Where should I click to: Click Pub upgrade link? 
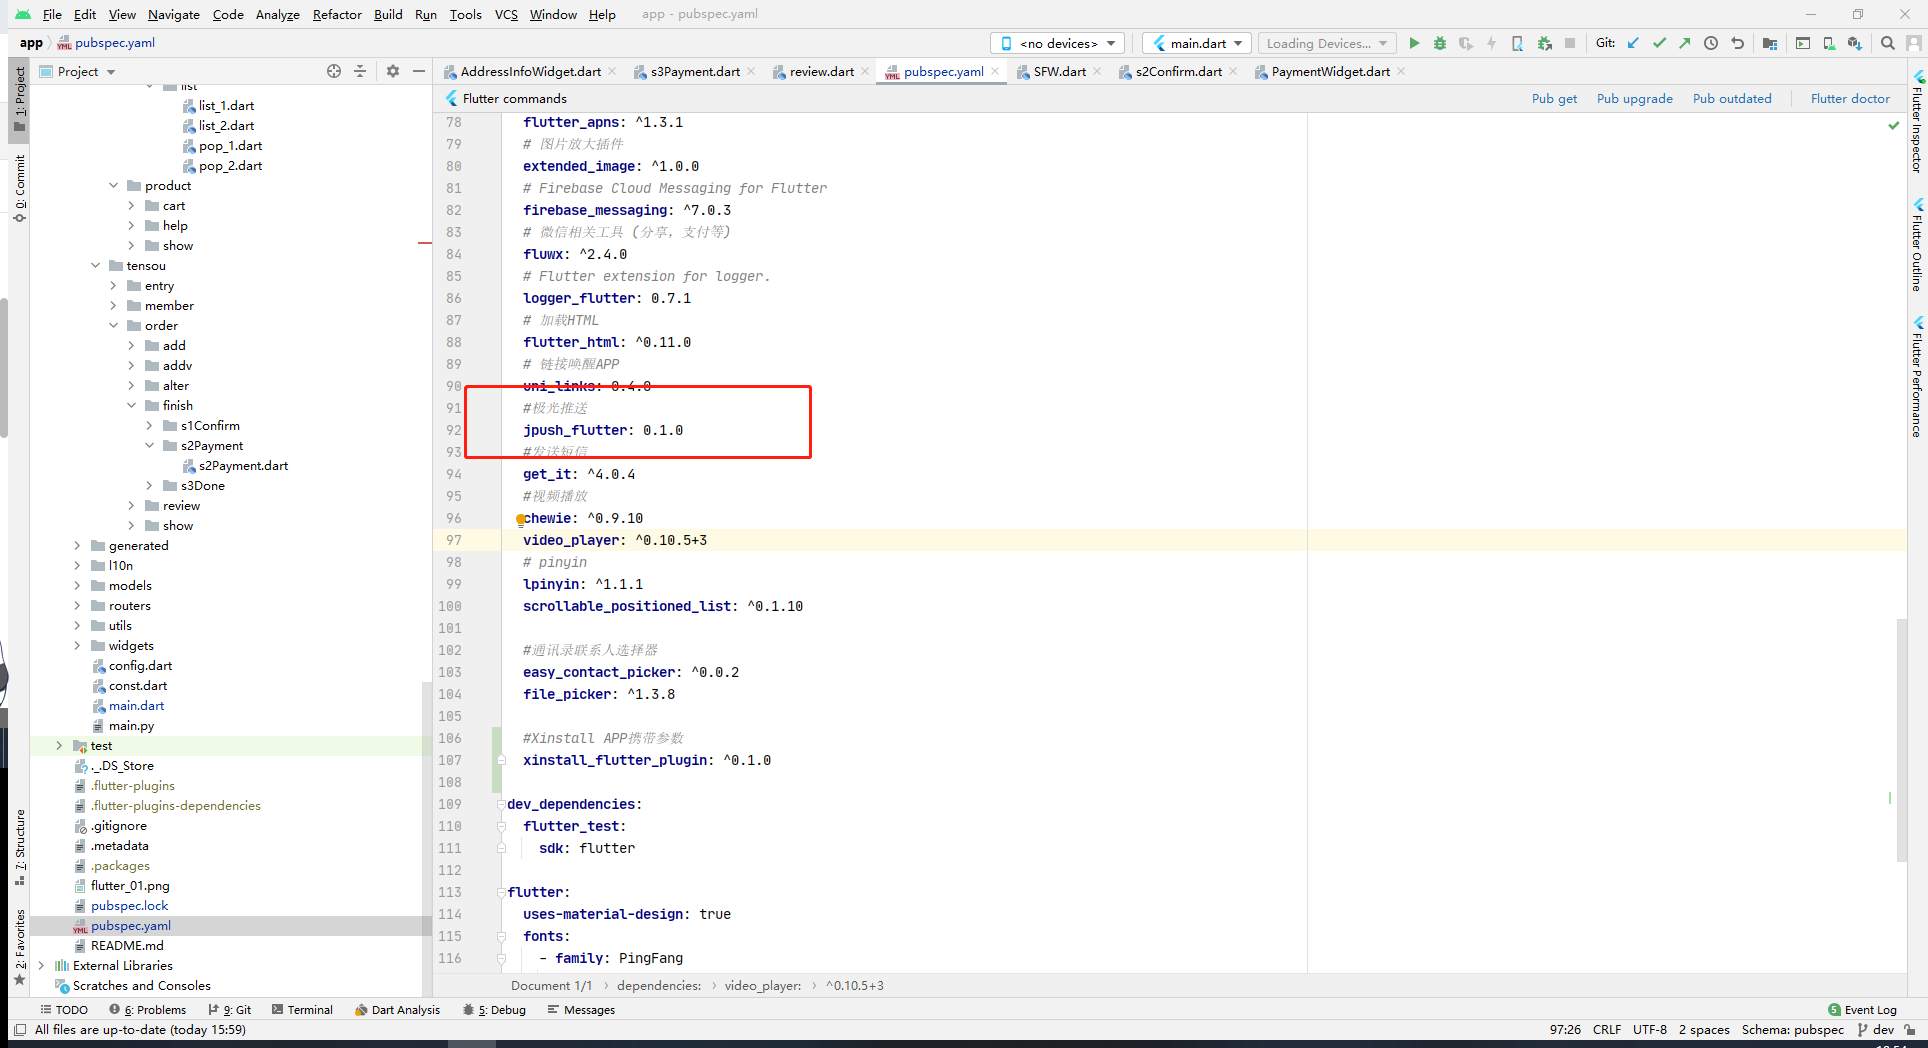(x=1634, y=98)
